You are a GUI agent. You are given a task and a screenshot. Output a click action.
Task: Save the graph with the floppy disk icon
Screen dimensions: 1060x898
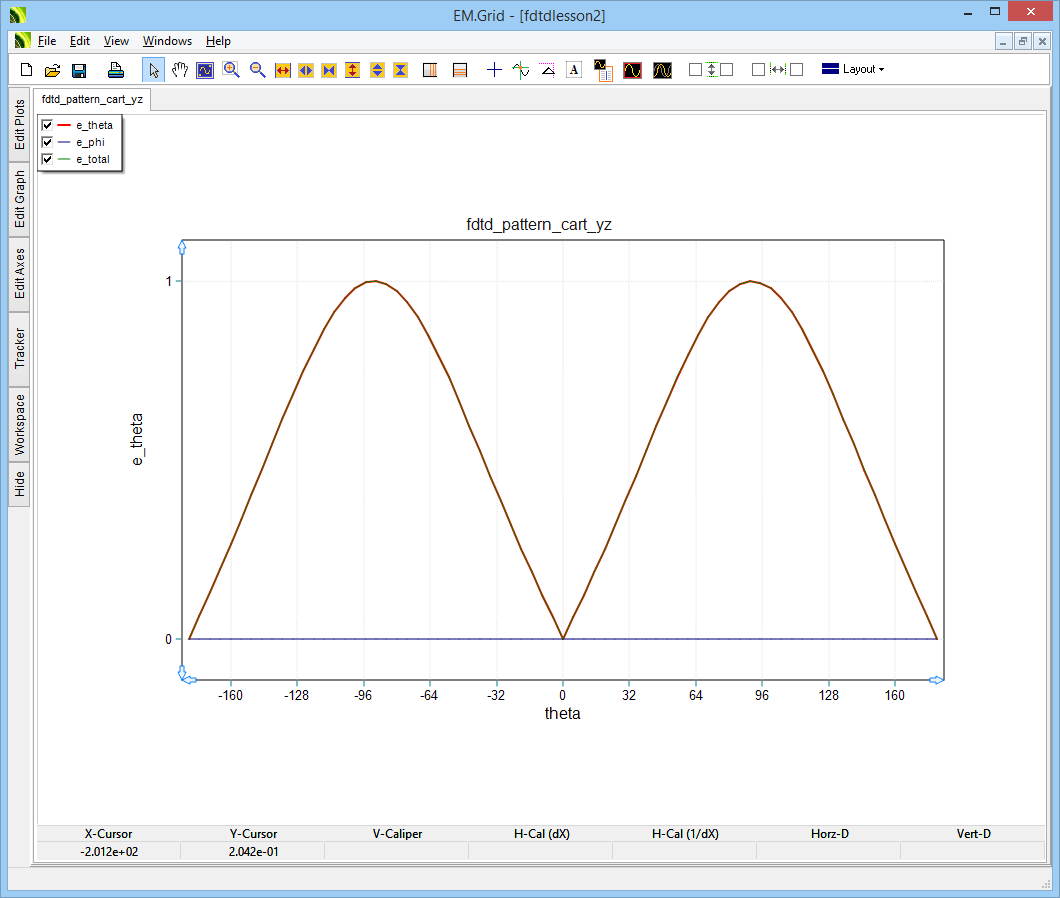tap(79, 70)
